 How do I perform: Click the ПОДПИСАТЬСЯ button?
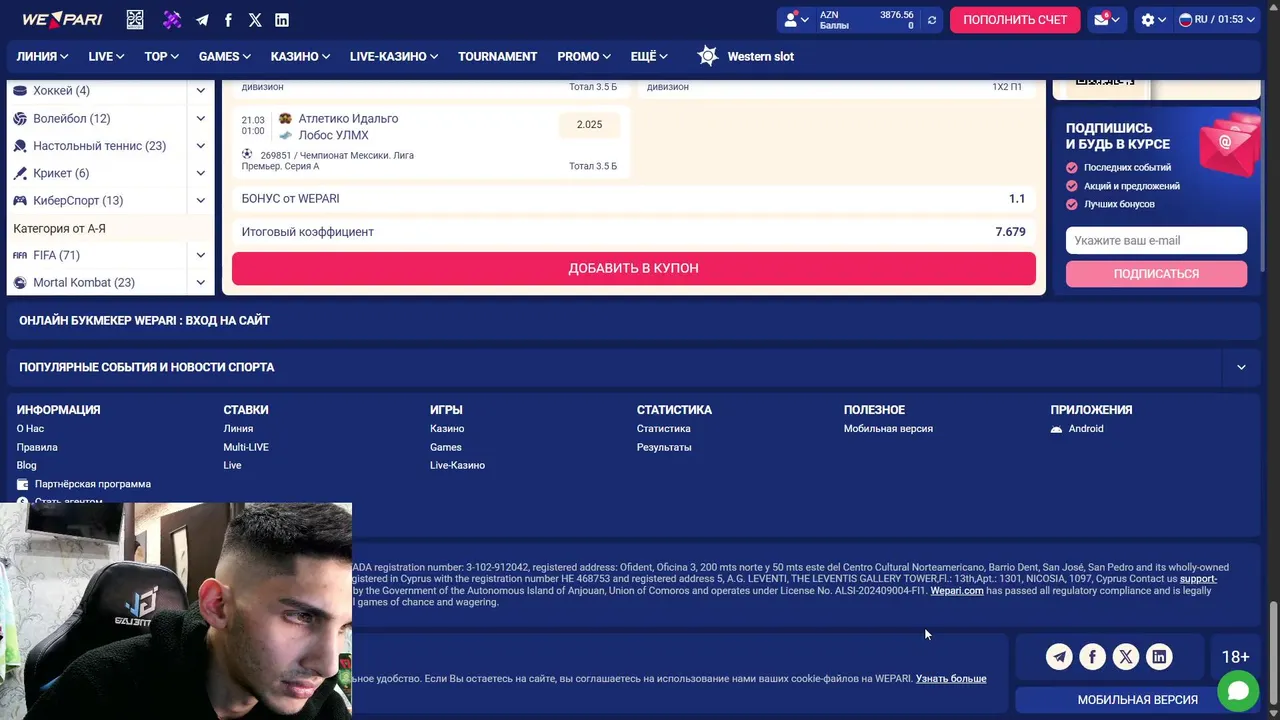pos(1156,273)
